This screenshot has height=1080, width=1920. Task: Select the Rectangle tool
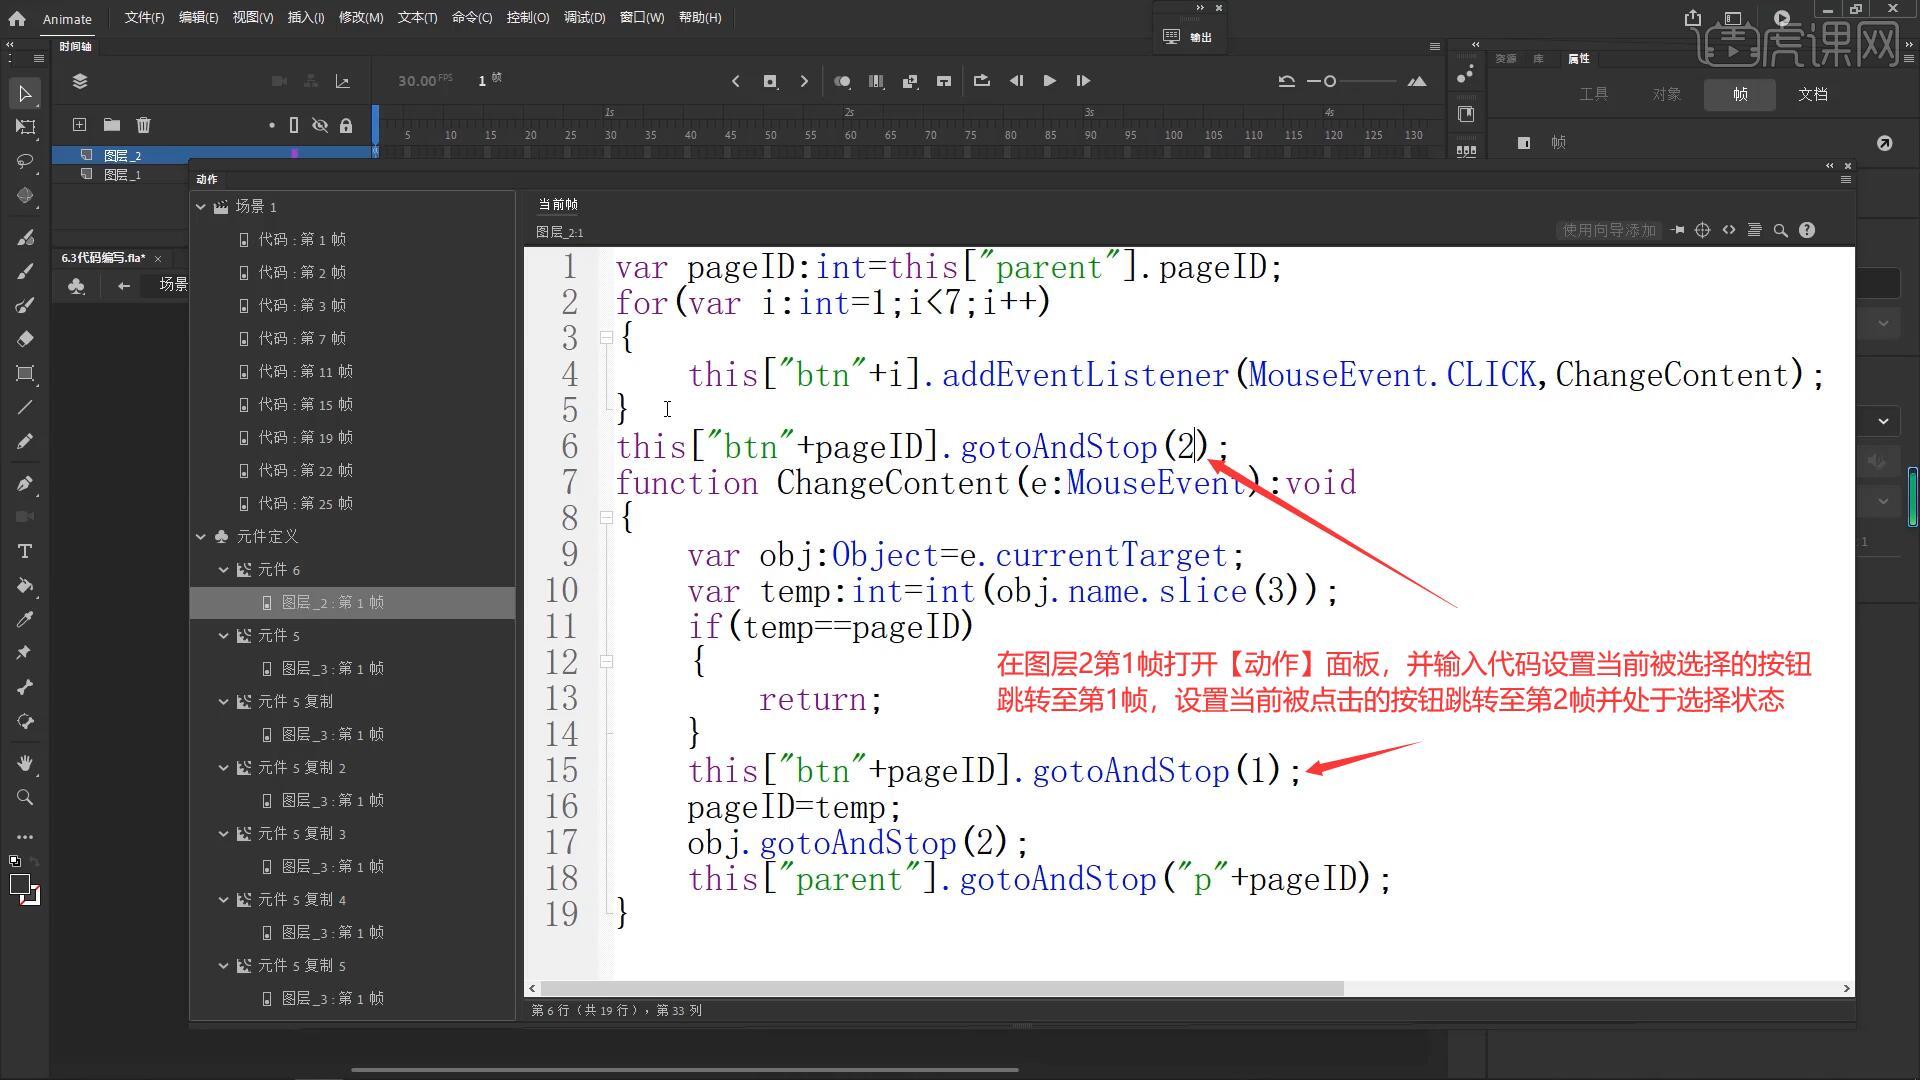pos(25,374)
